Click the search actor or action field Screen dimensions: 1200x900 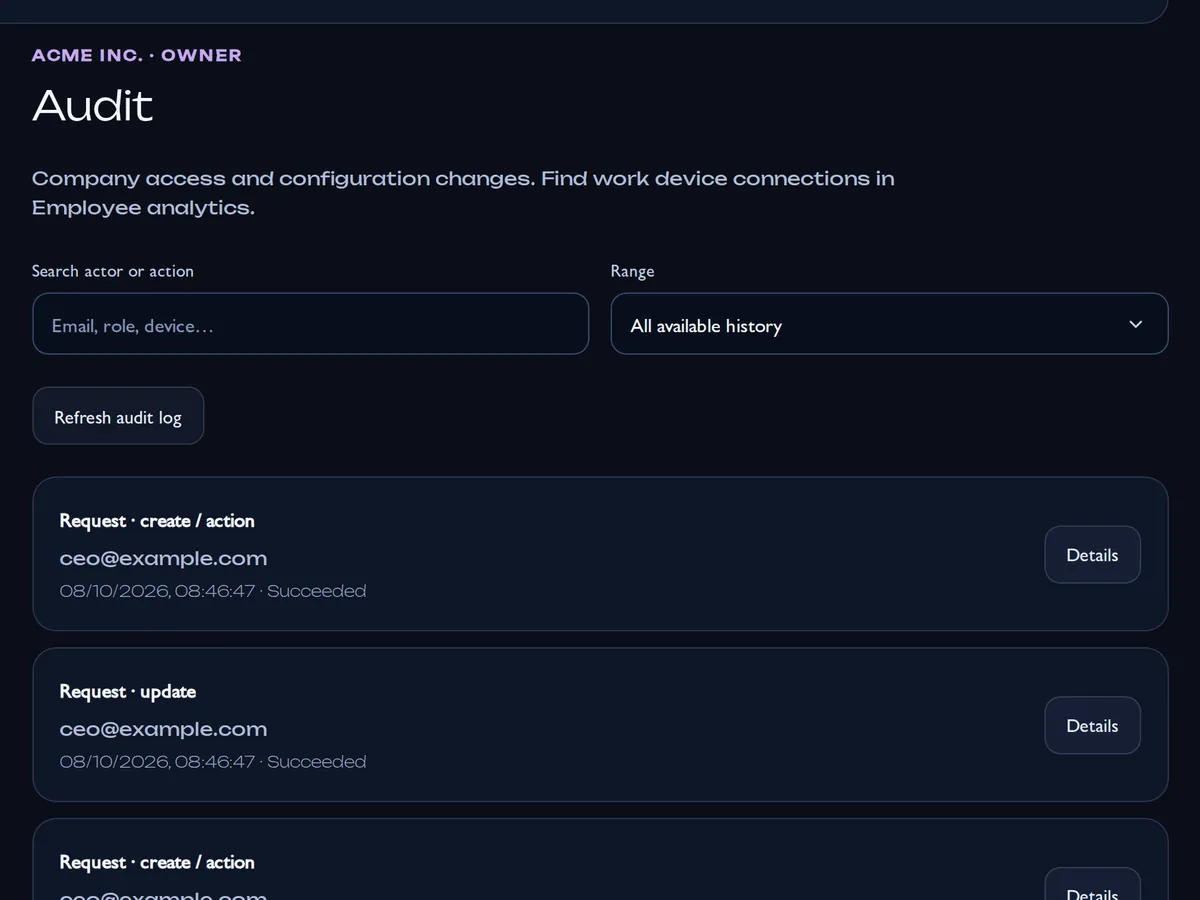310,323
